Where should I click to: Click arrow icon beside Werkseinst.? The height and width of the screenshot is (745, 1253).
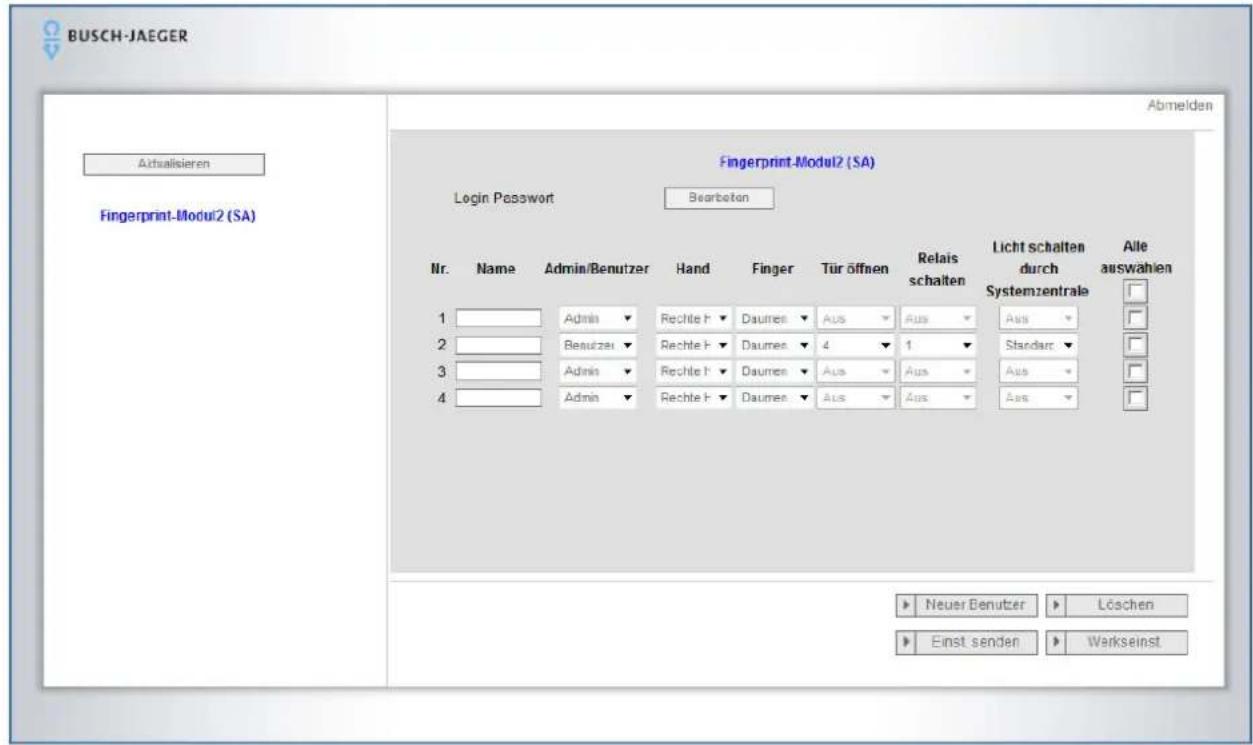(x=1055, y=643)
